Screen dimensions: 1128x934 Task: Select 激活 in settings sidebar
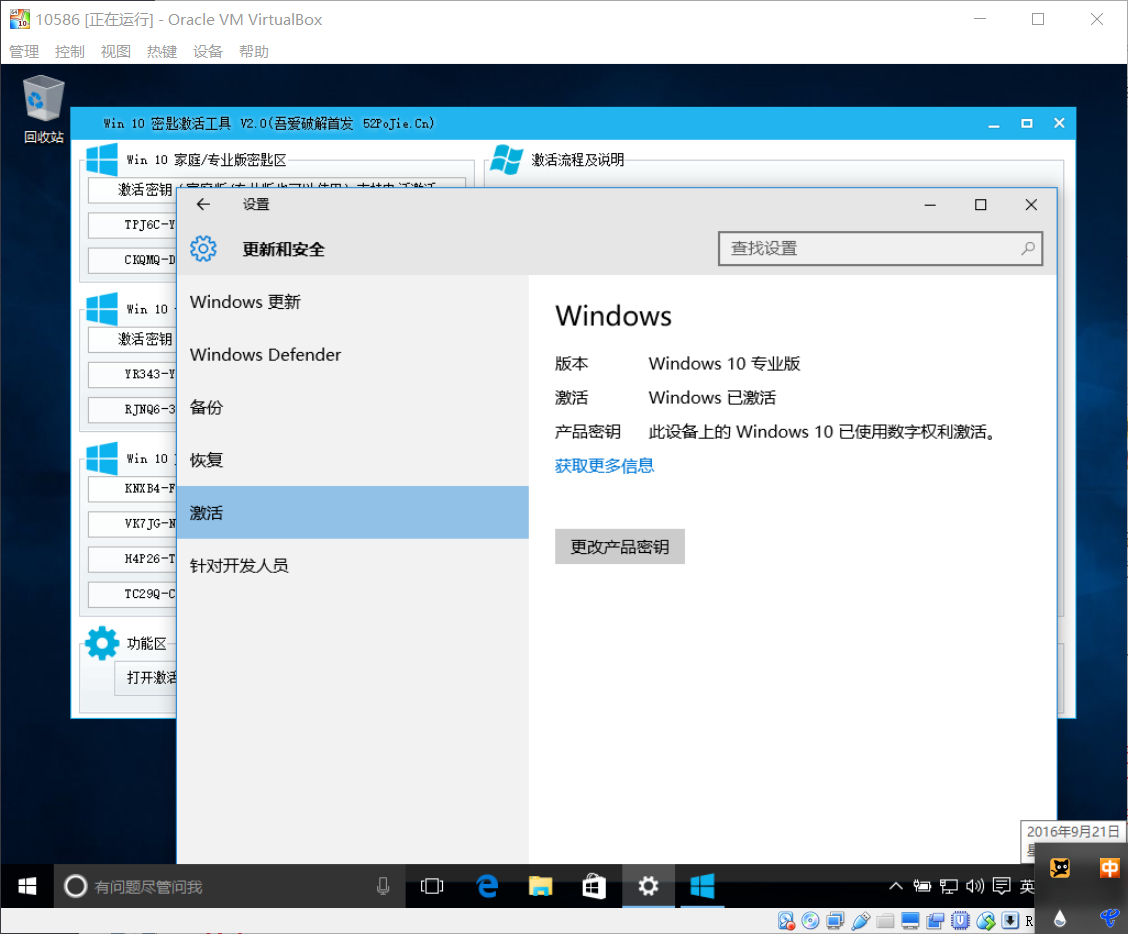click(352, 512)
